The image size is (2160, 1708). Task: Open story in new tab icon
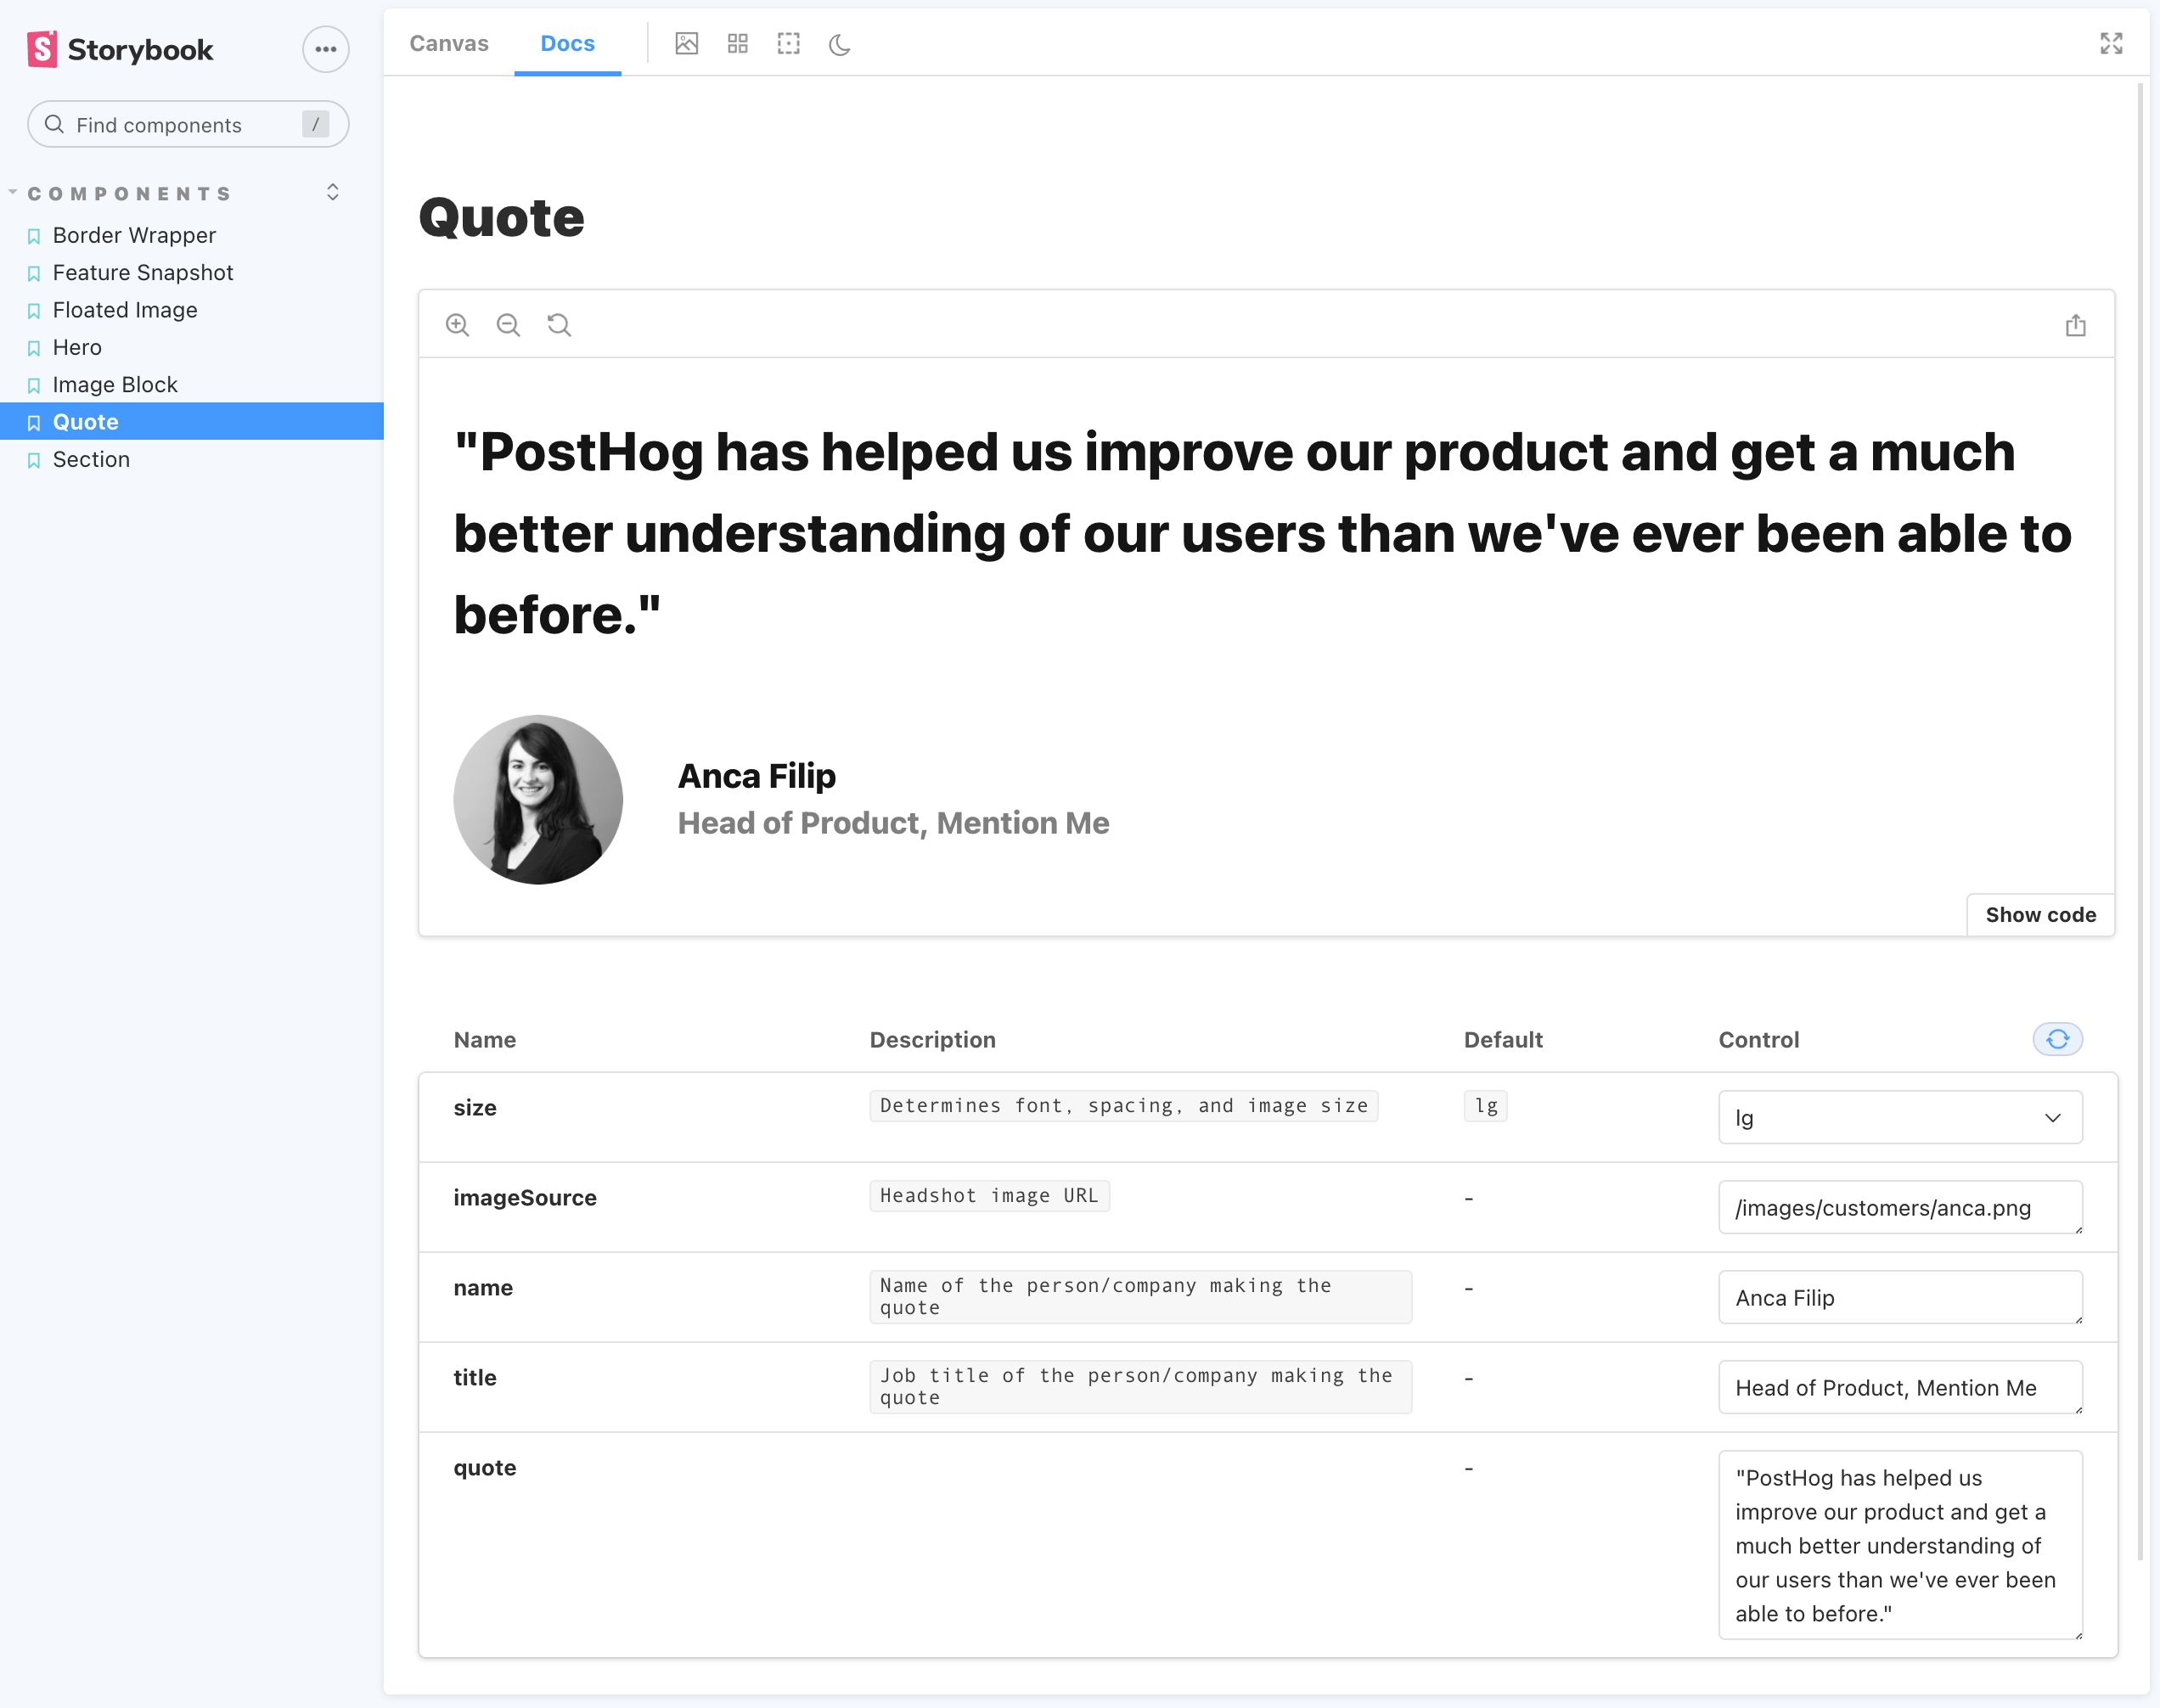point(2075,325)
